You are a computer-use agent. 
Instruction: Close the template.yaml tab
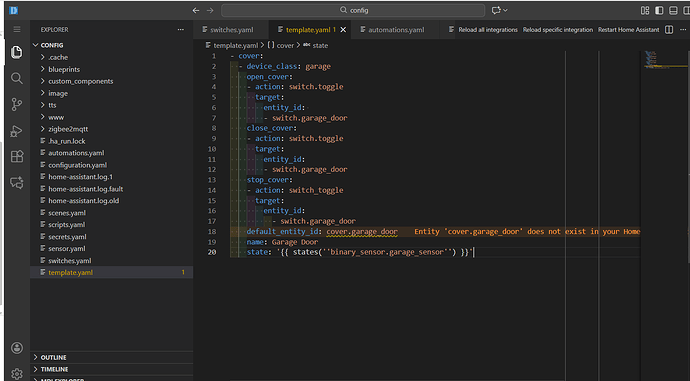(x=343, y=29)
